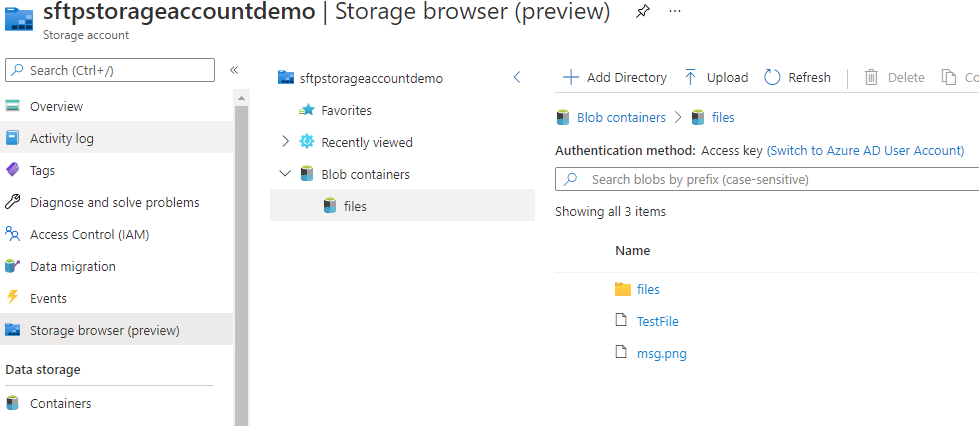Open the TestFile blob link
The width and height of the screenshot is (979, 426).
click(x=657, y=321)
